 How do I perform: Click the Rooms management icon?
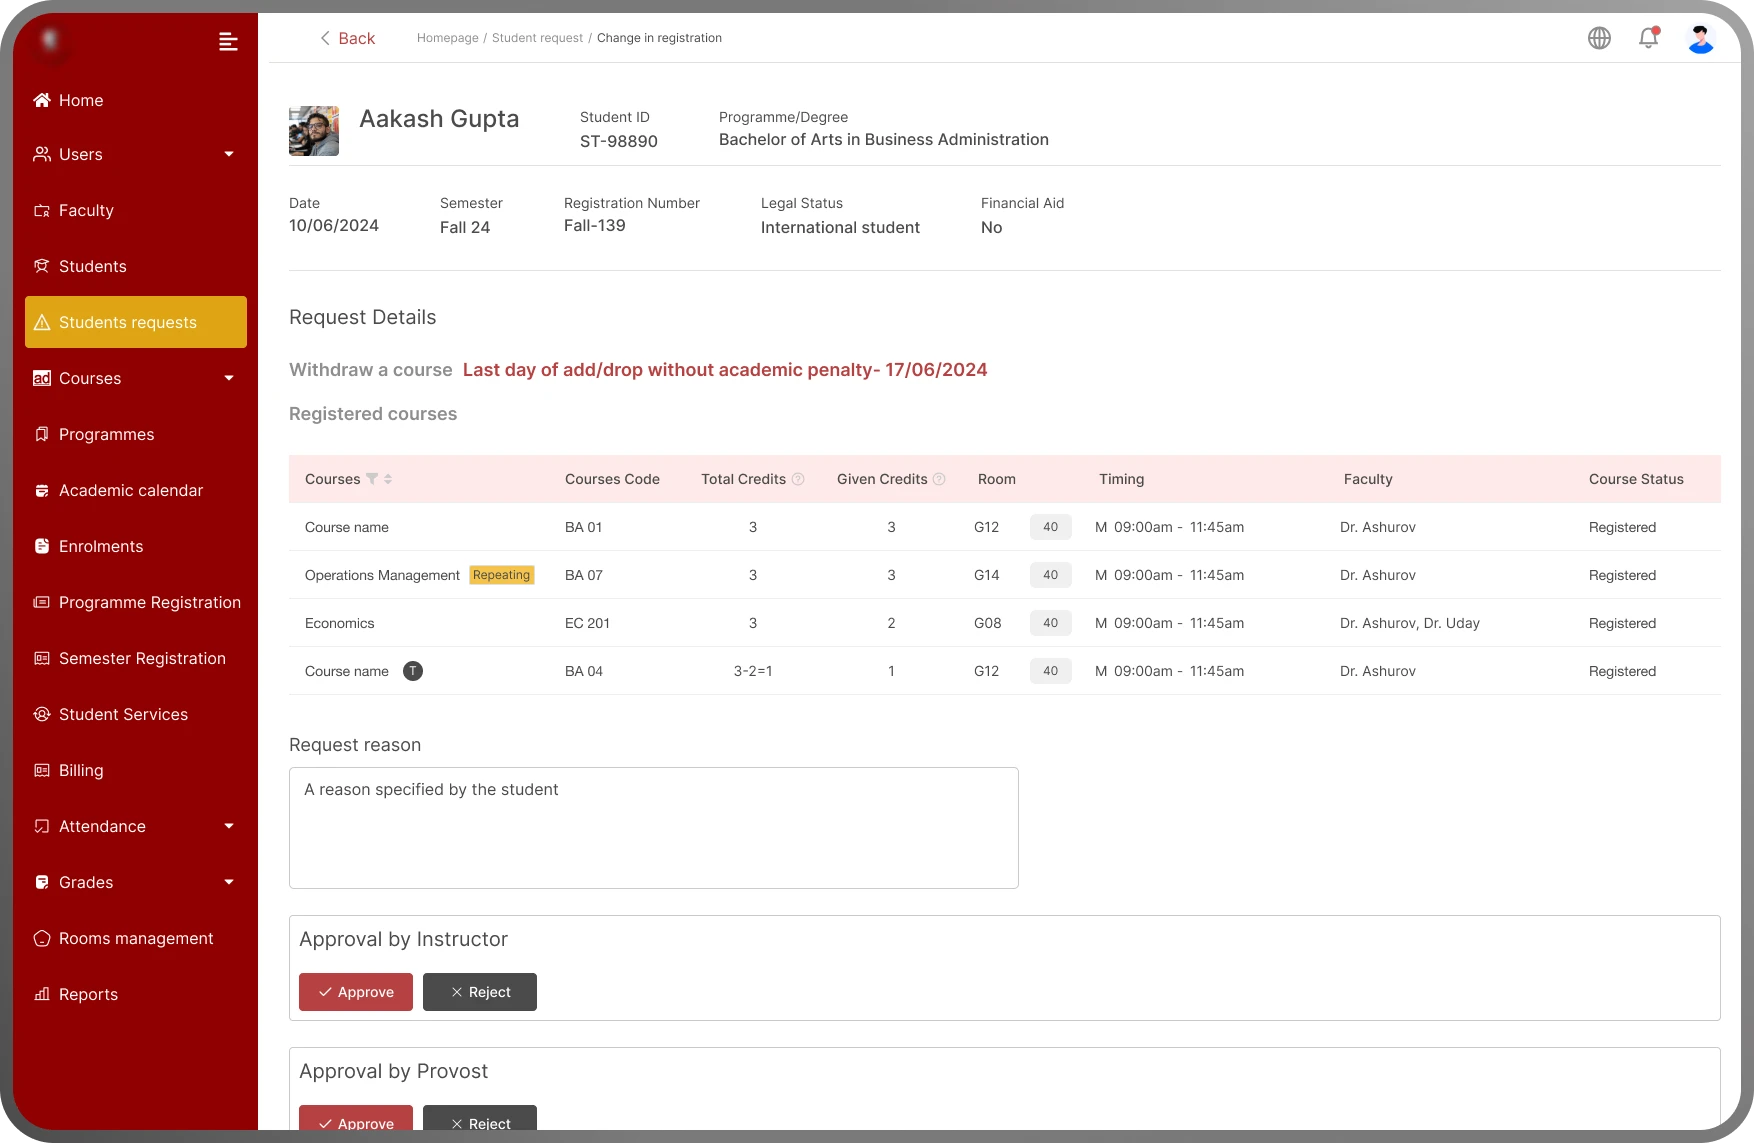click(x=42, y=938)
